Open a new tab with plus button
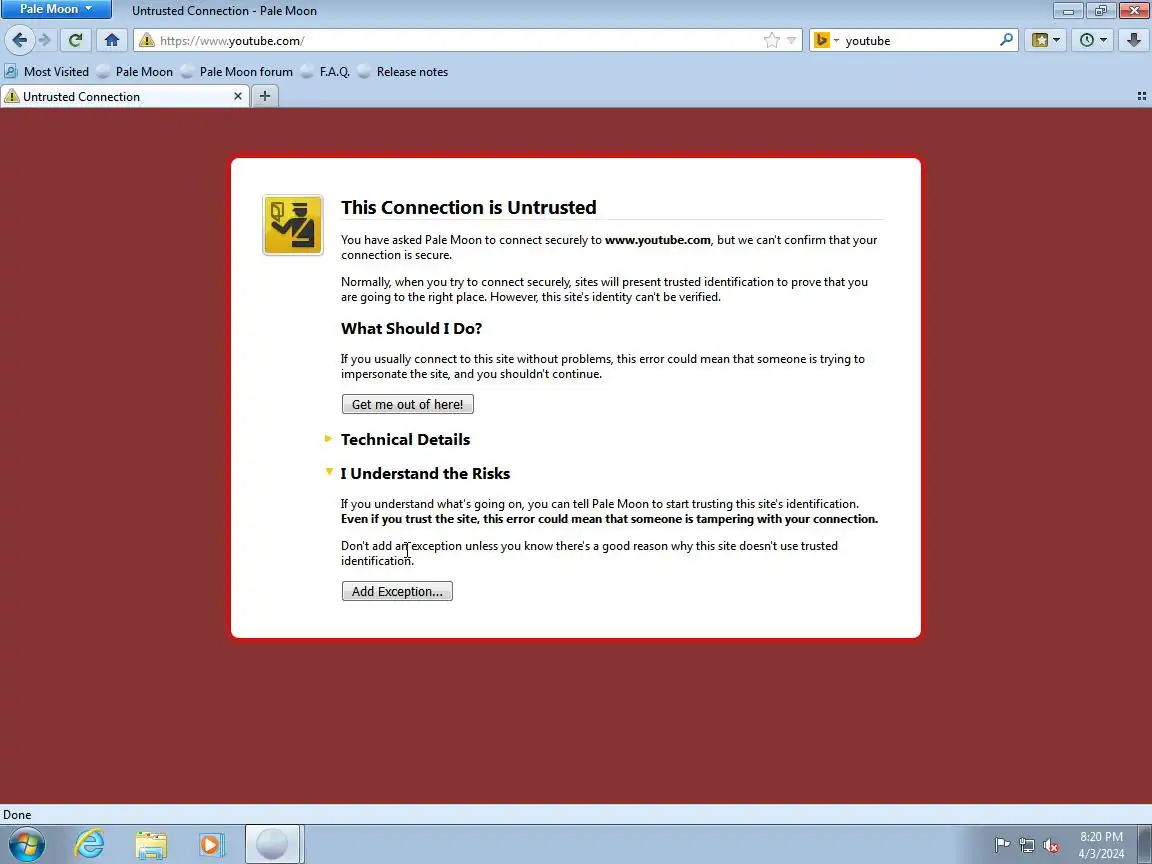1152x864 pixels. point(265,96)
